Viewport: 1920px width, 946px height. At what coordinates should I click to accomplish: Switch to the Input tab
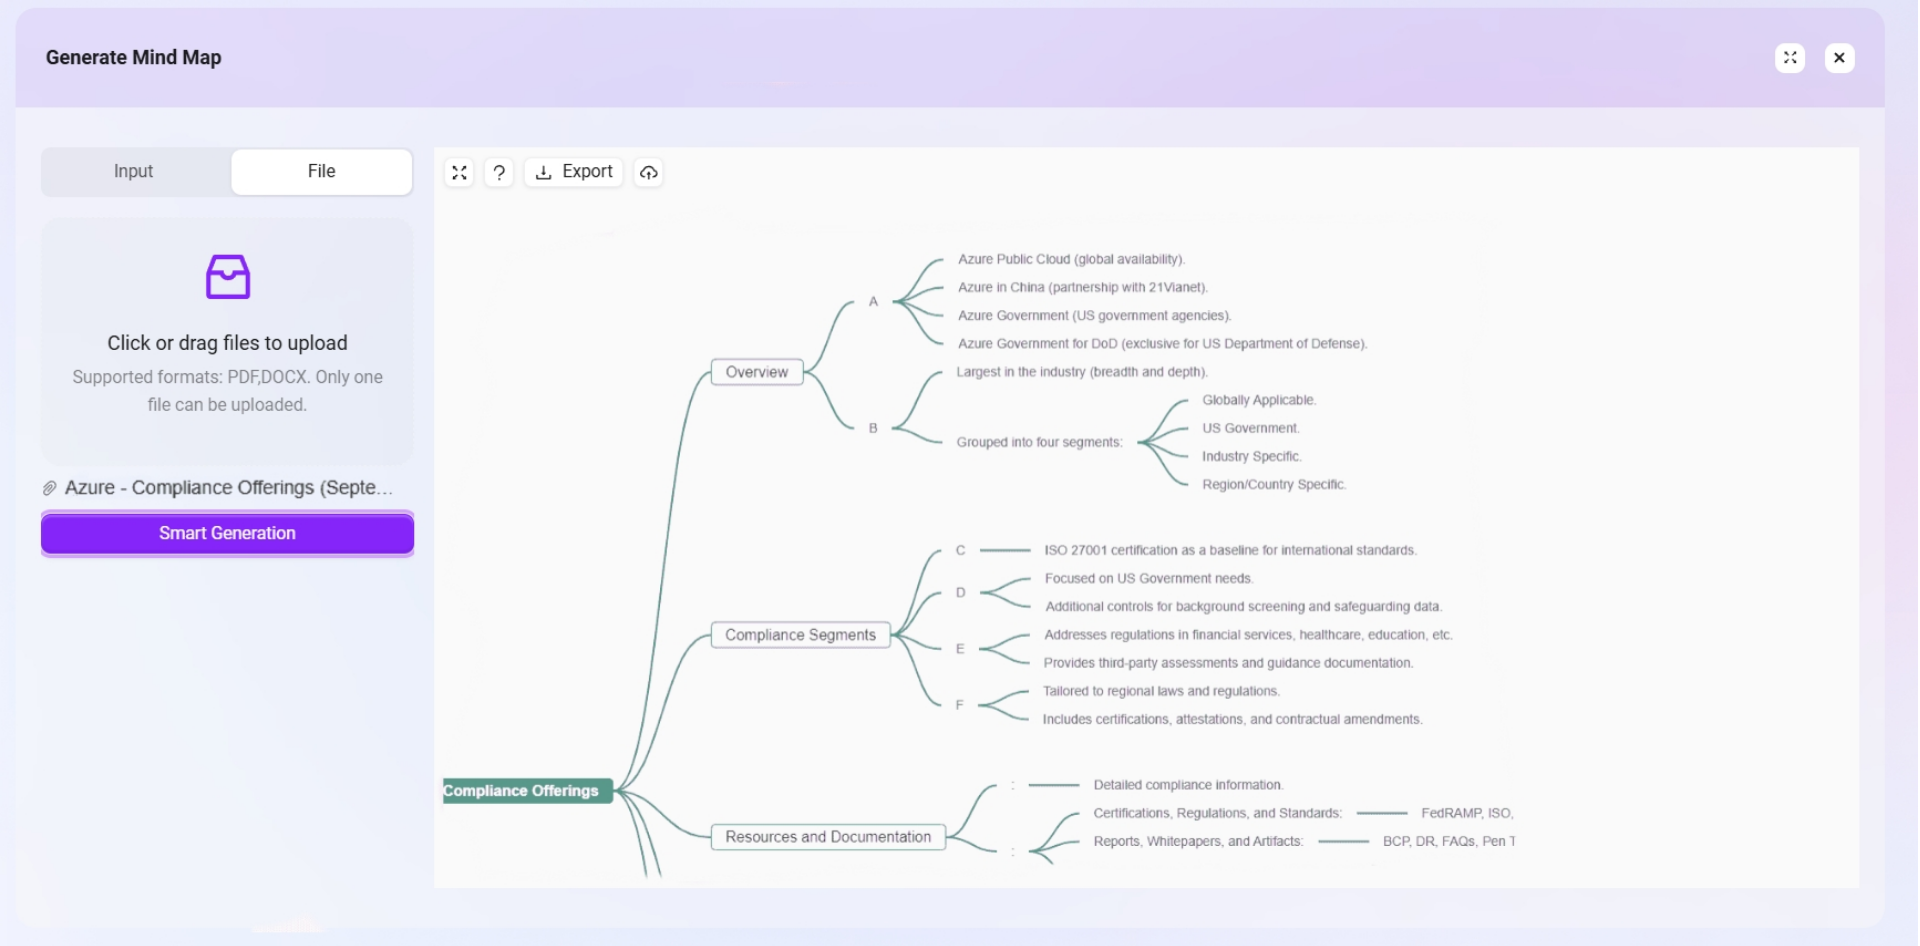[134, 172]
